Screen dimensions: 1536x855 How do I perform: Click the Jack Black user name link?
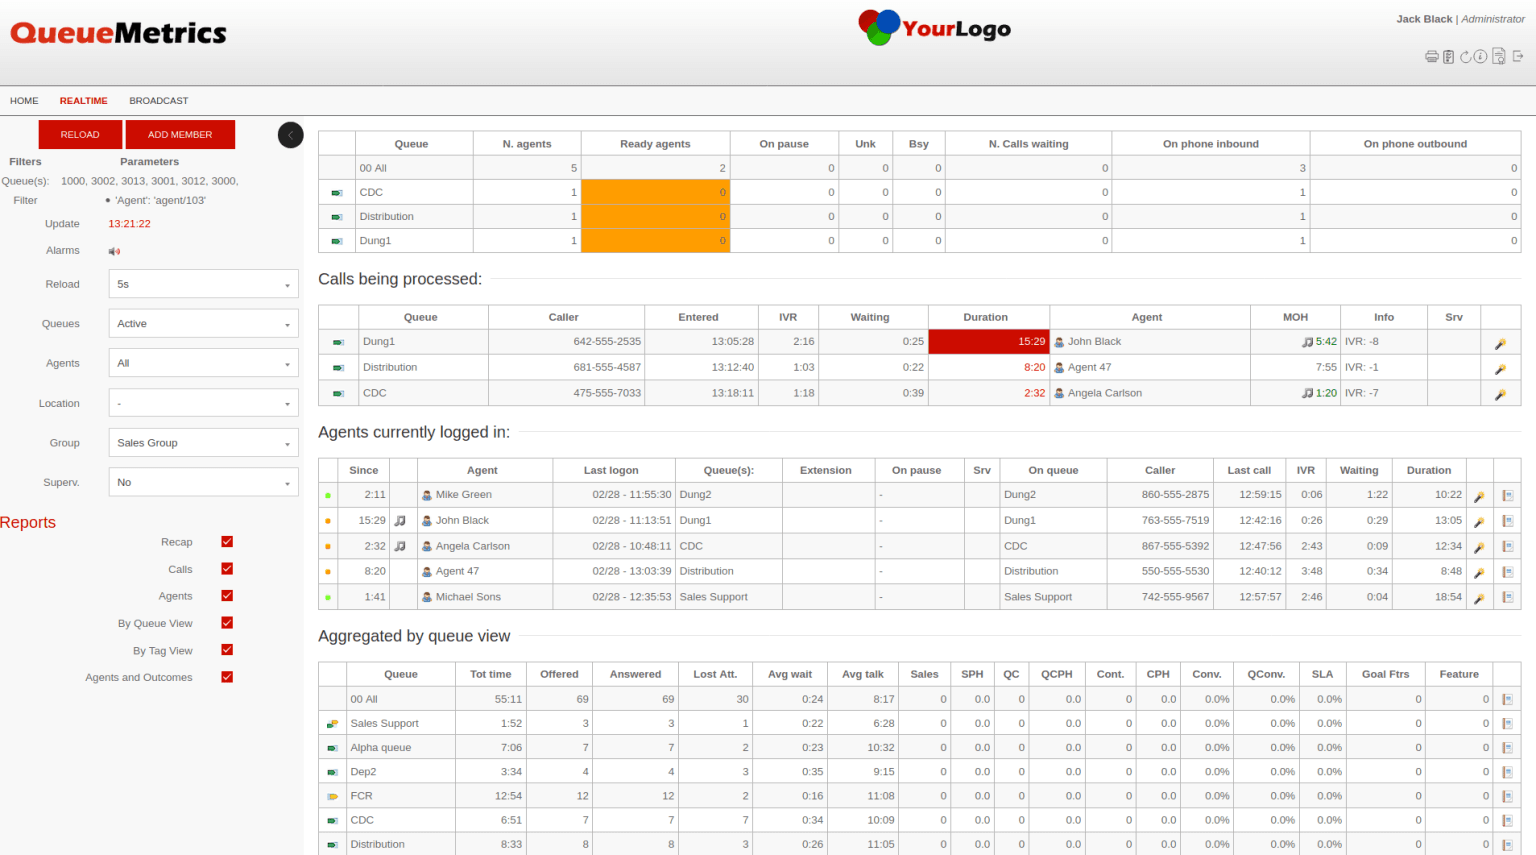(1424, 19)
